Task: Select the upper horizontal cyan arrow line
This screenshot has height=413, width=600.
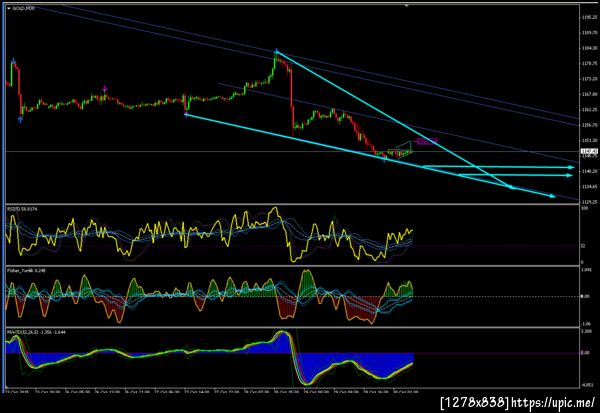Action: click(x=497, y=167)
